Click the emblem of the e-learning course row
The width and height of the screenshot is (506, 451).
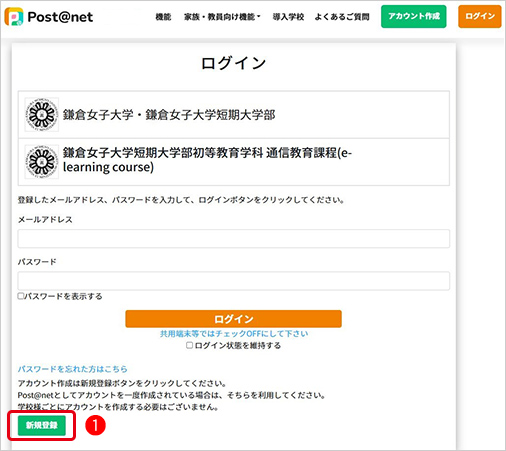point(42,162)
